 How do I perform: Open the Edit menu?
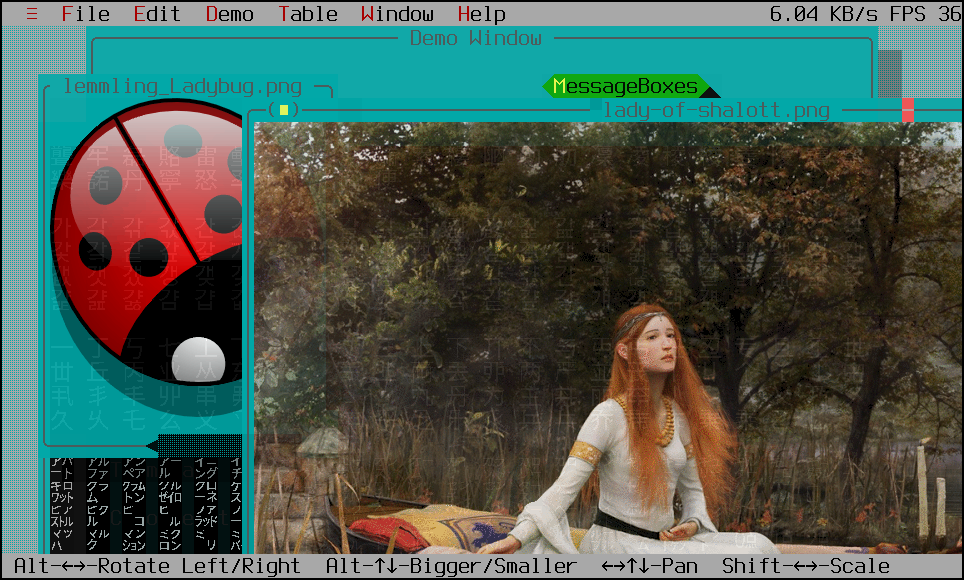click(157, 14)
